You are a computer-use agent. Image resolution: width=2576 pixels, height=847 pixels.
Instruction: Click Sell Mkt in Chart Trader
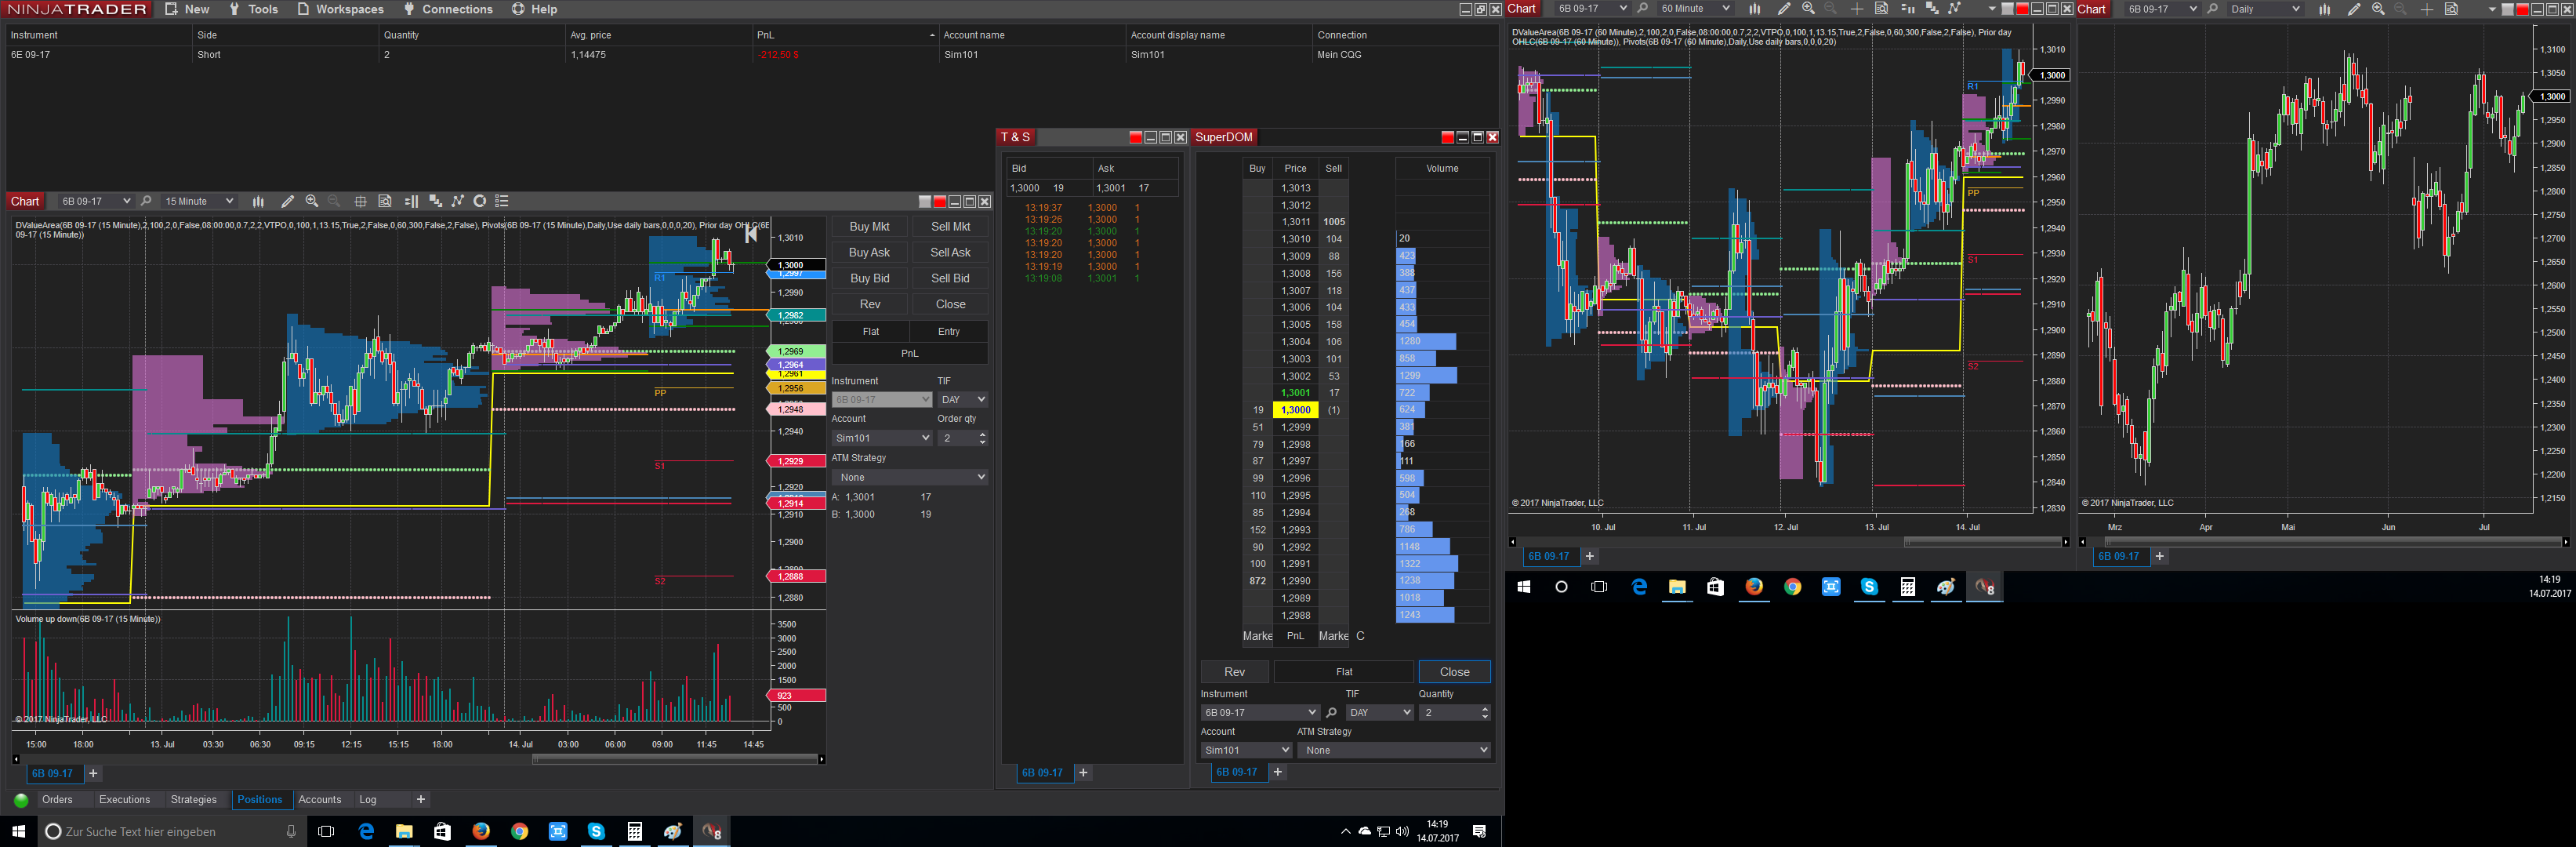point(950,227)
